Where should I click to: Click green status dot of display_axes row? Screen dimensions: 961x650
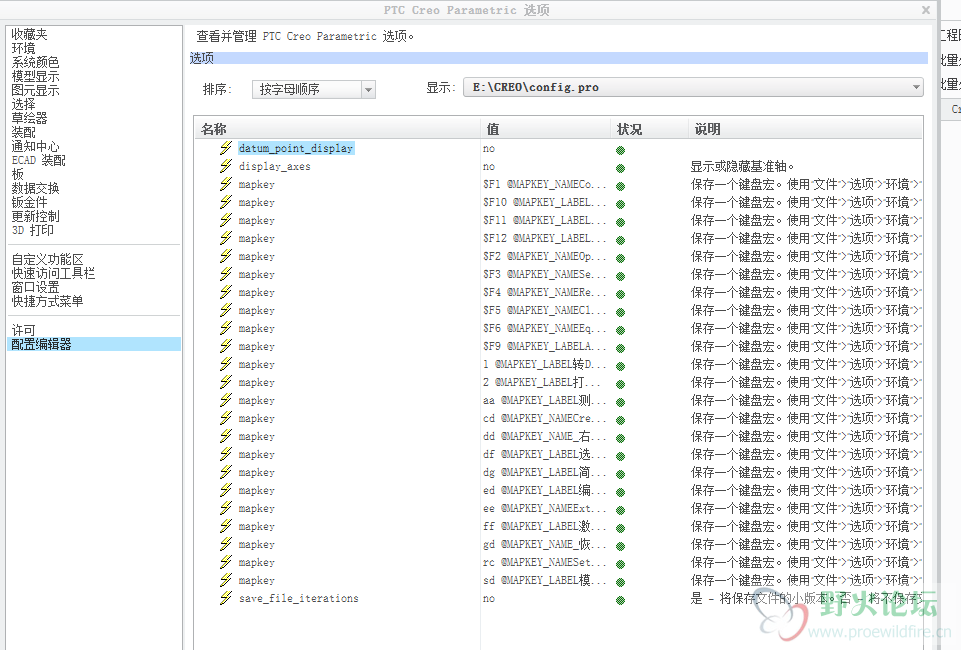[620, 168]
